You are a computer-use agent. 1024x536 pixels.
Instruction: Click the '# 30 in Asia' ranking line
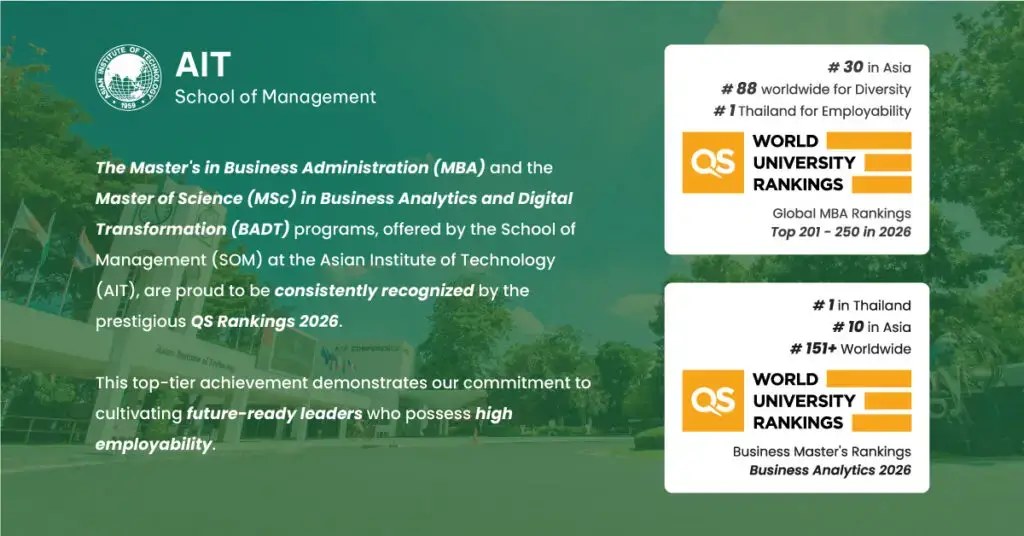click(x=865, y=67)
